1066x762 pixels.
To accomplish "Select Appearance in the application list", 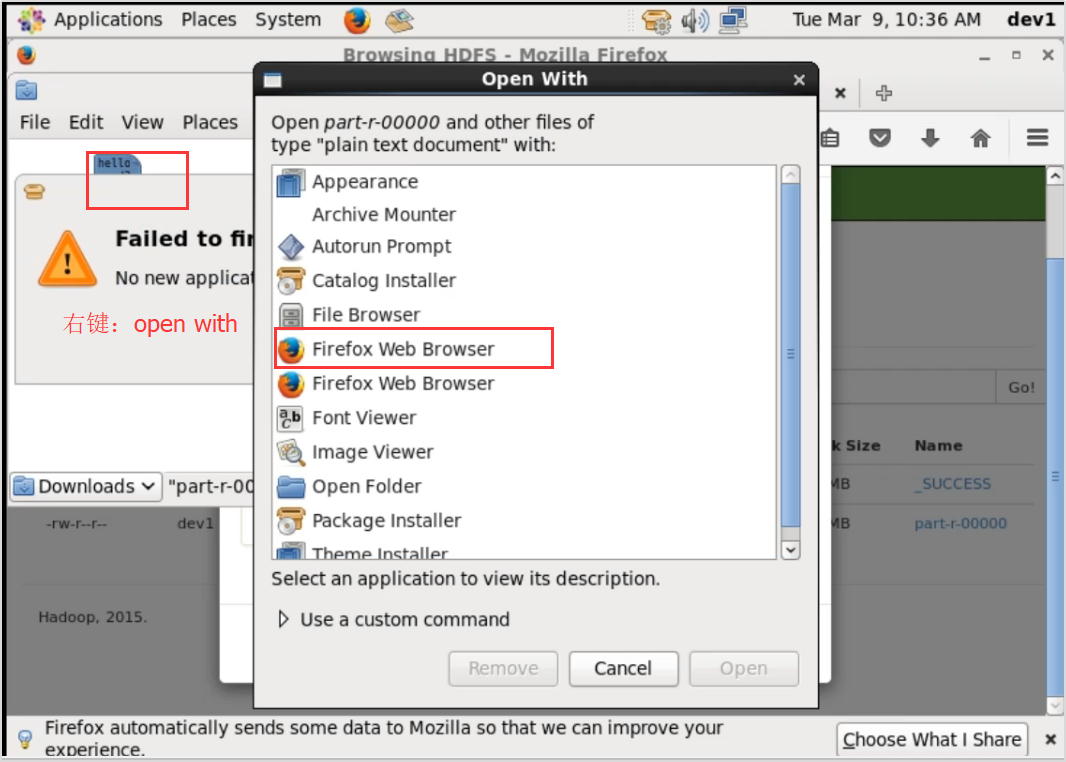I will click(x=524, y=182).
